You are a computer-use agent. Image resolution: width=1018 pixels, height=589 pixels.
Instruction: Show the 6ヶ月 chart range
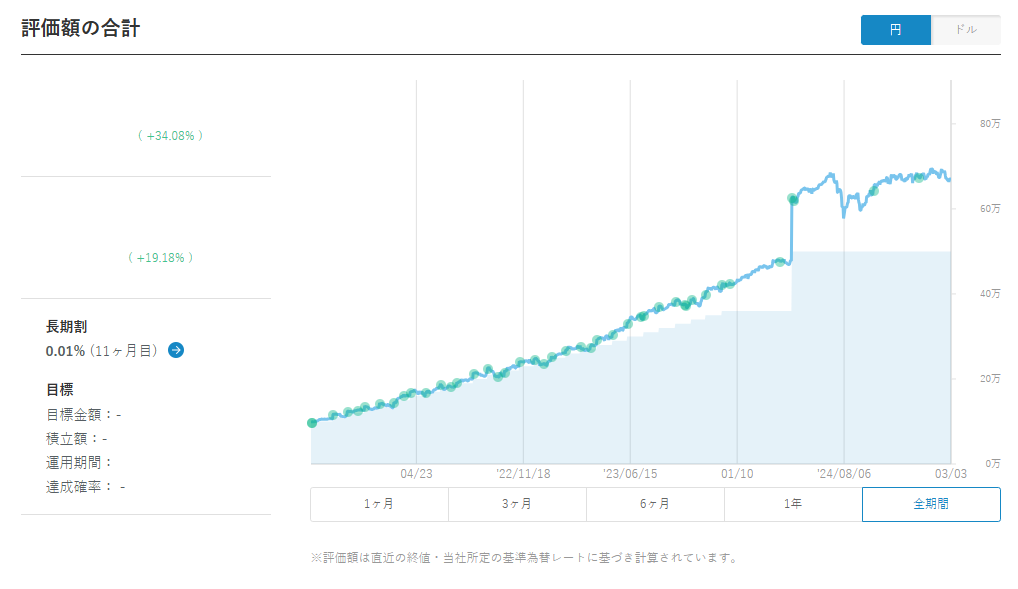click(655, 504)
